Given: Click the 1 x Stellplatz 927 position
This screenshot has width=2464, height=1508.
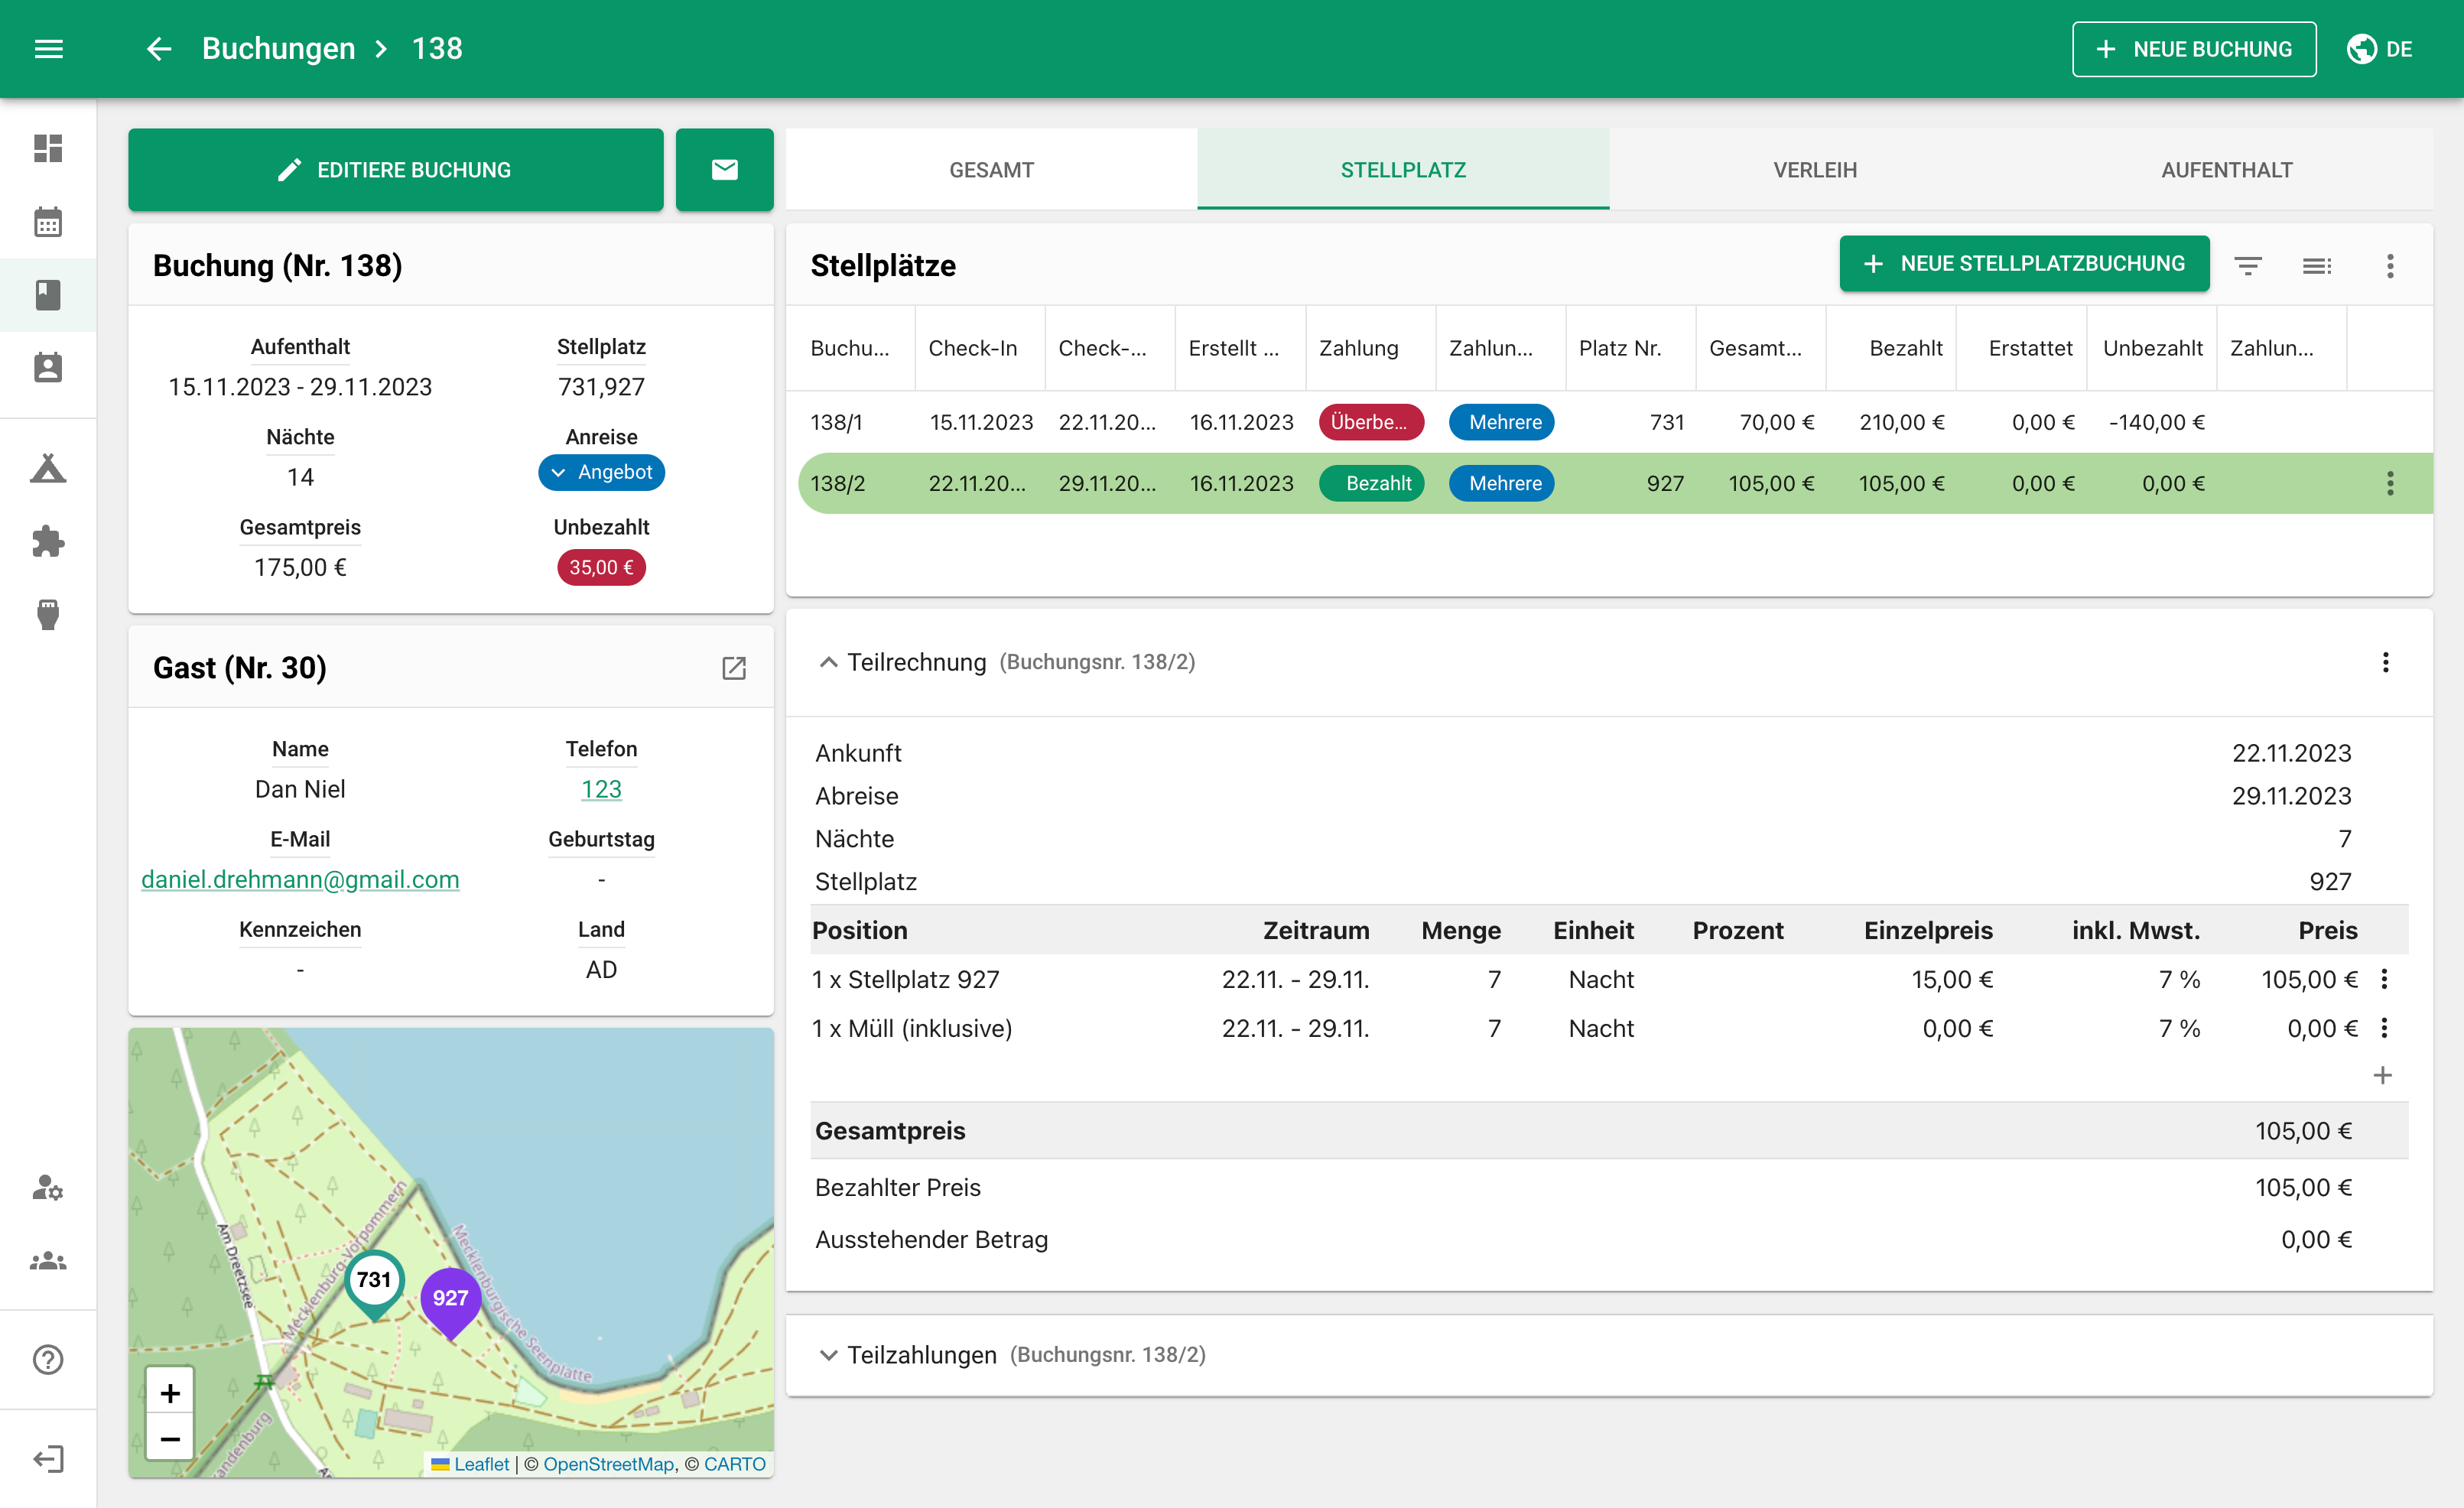Looking at the screenshot, I should tap(905, 979).
